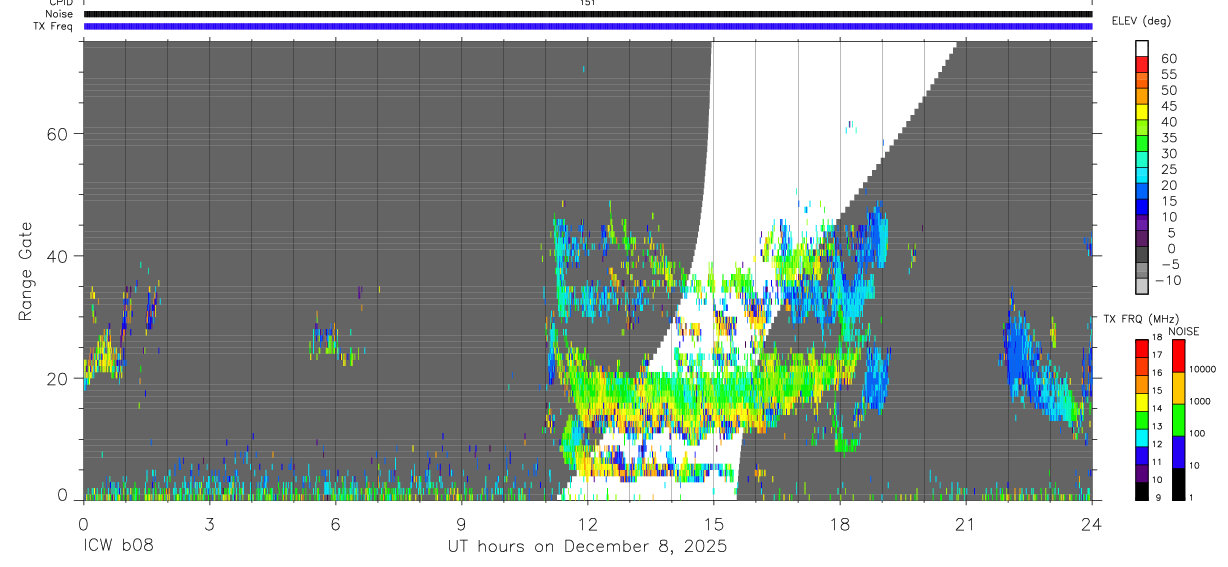Image resolution: width=1228 pixels, height=567 pixels.
Task: Click the '10000' label on NOISE scale
Action: click(1202, 369)
